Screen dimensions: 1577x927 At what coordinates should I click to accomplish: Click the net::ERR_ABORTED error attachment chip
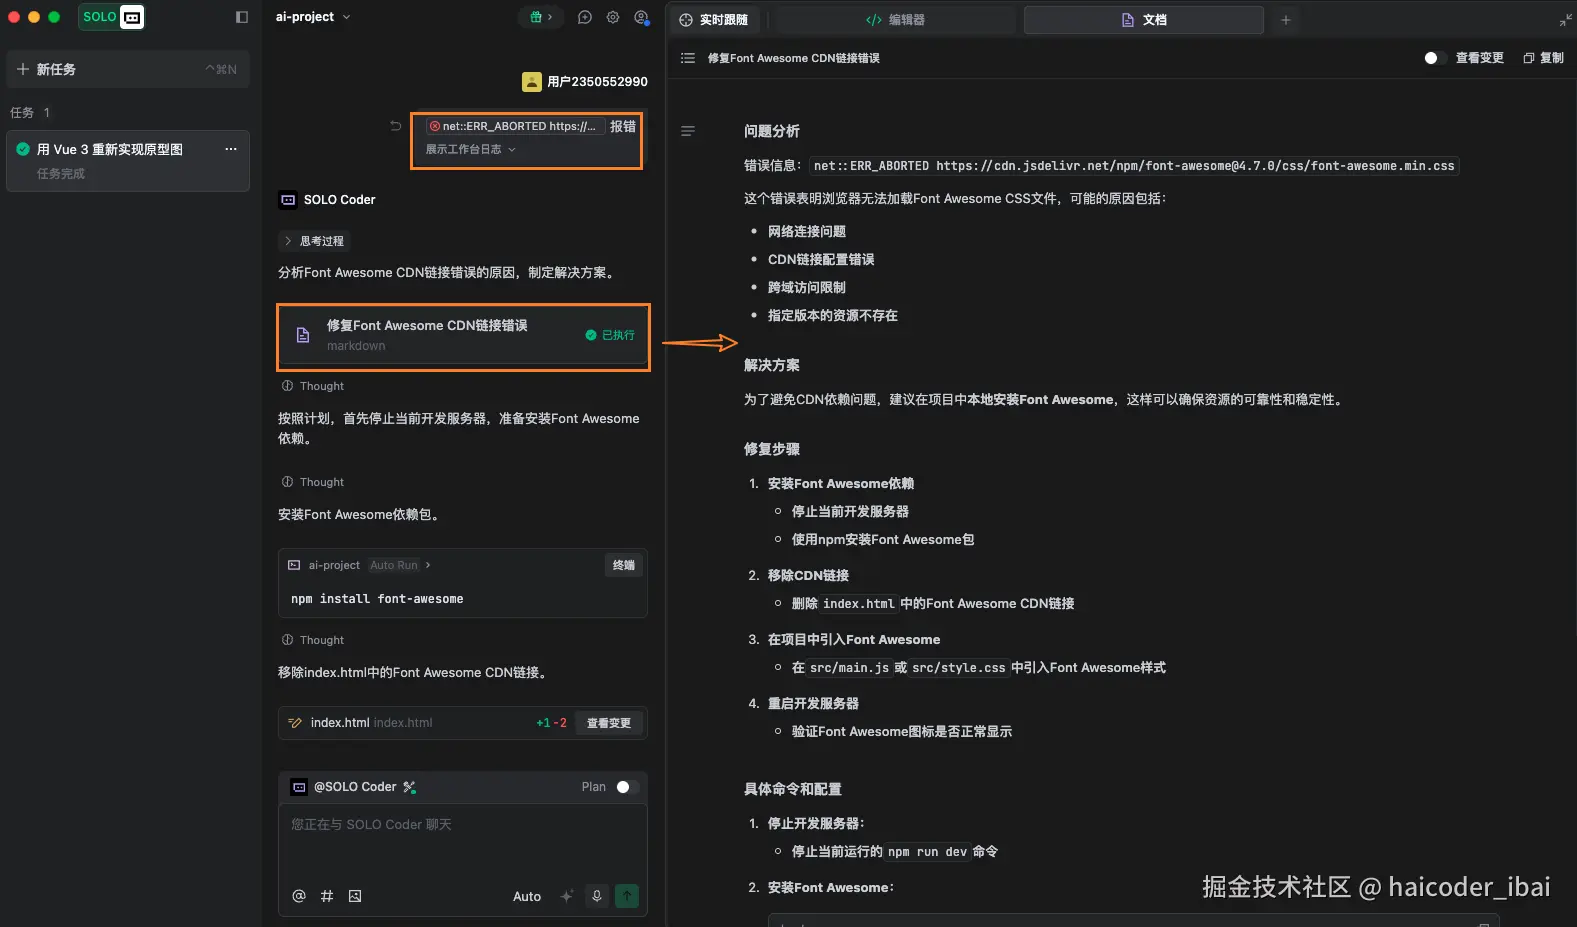pos(514,126)
